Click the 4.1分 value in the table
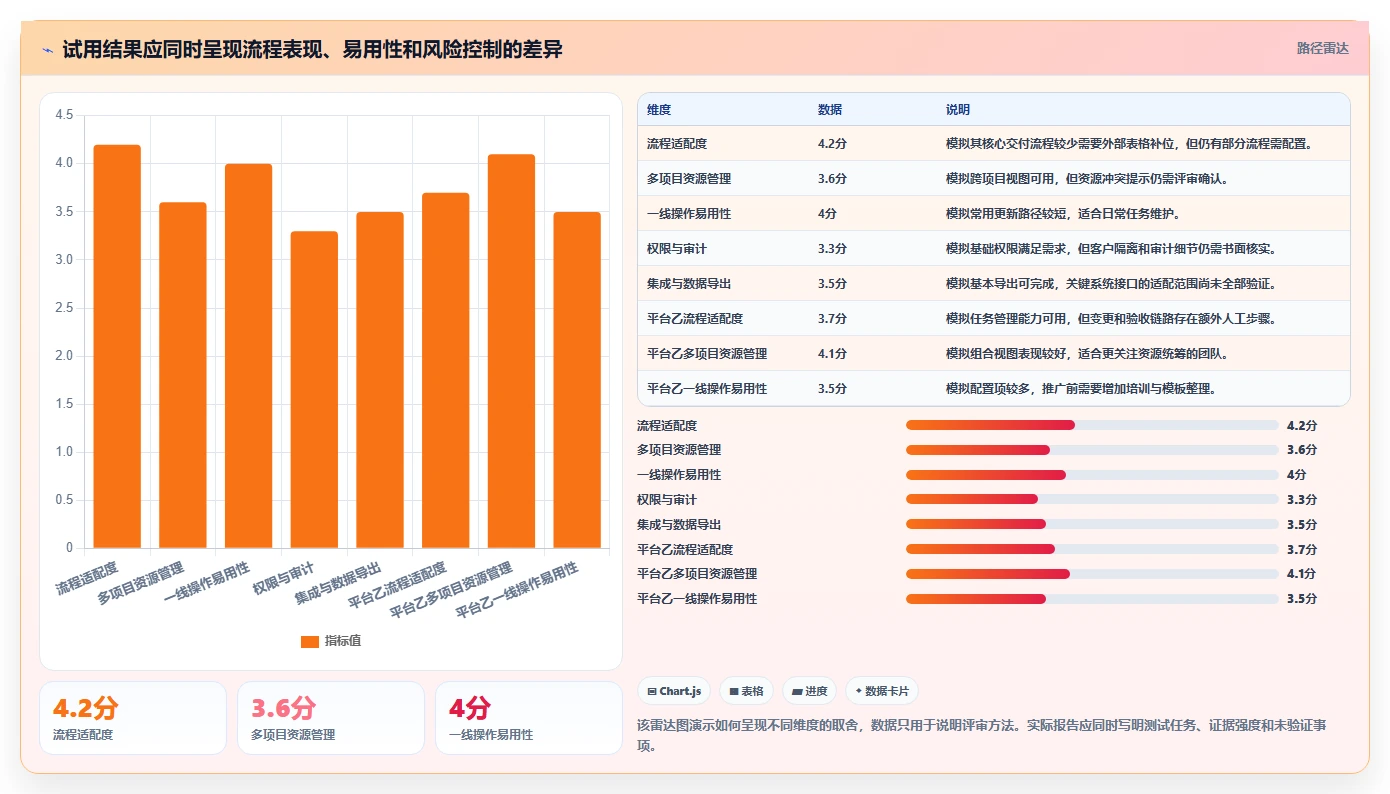The width and height of the screenshot is (1390, 794). pos(832,353)
